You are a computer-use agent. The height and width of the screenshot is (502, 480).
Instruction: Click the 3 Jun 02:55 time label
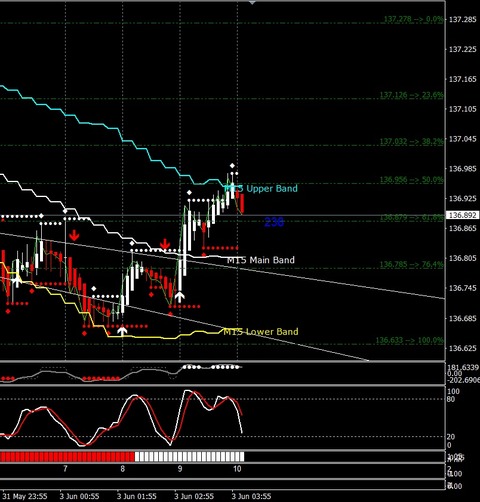(194, 496)
